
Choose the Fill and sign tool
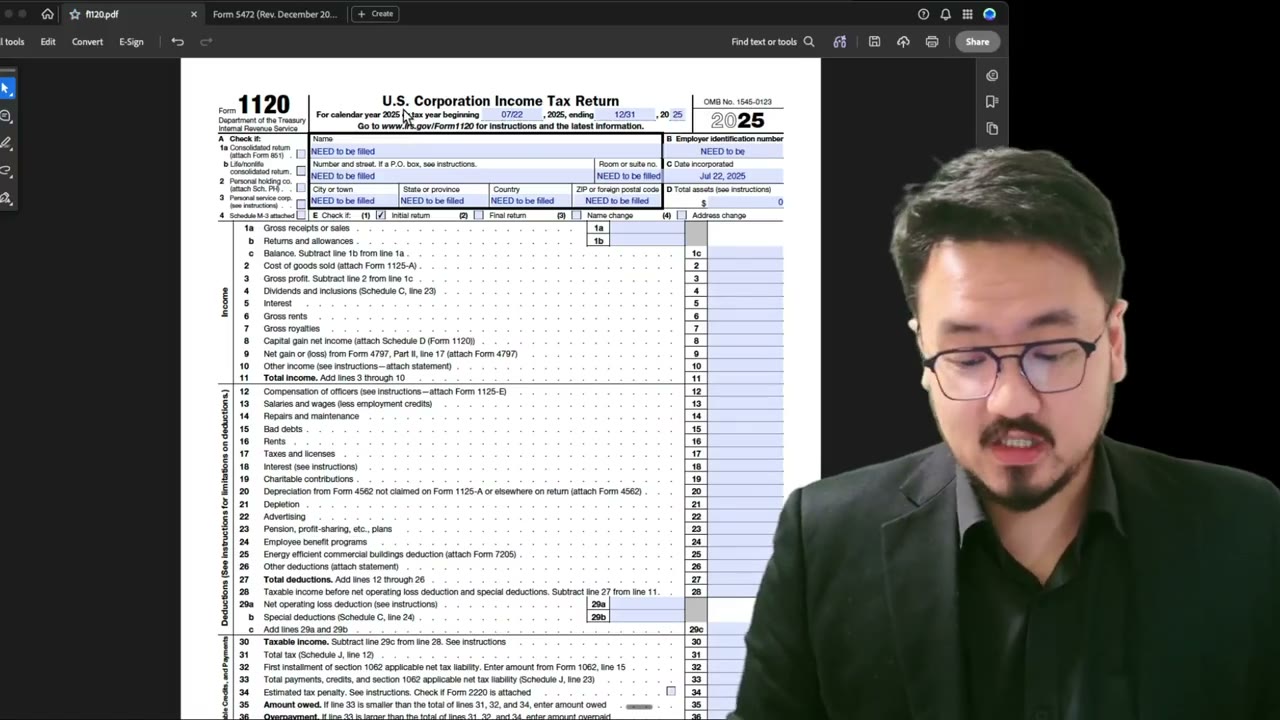pos(6,198)
